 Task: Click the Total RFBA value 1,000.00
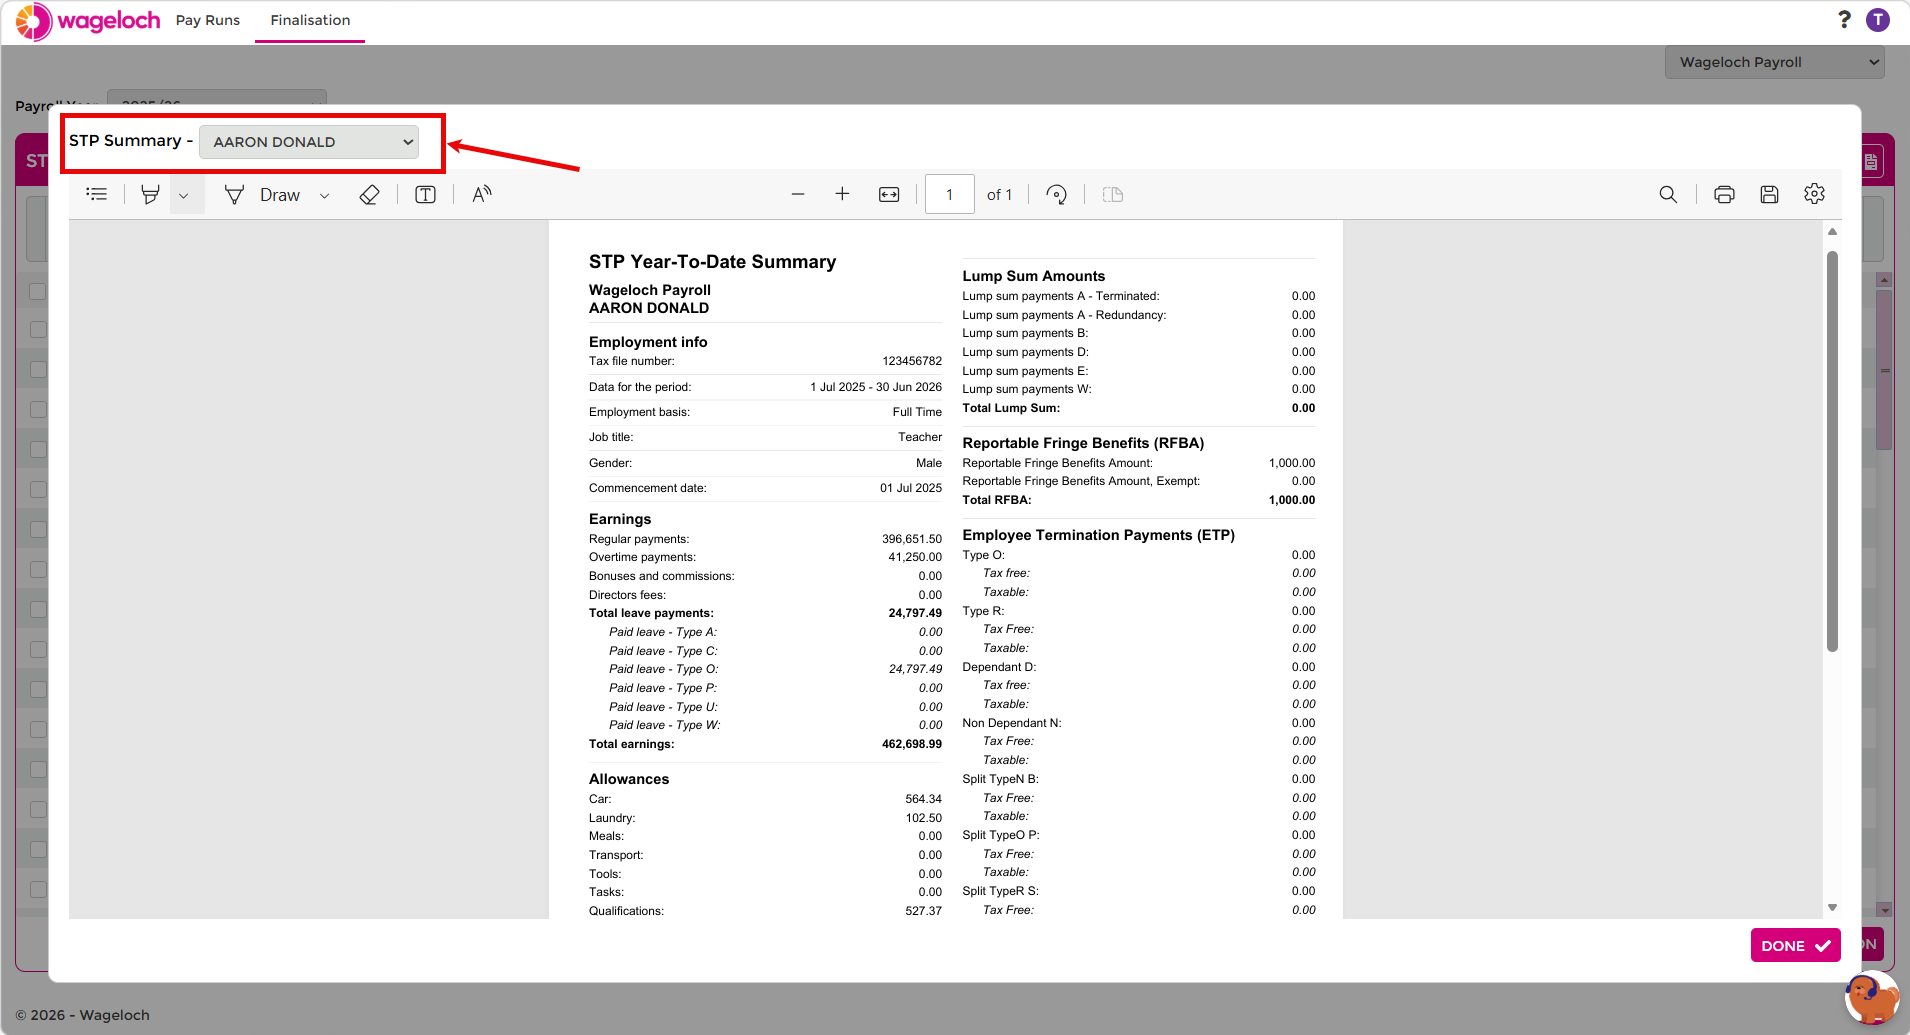[x=1292, y=500]
